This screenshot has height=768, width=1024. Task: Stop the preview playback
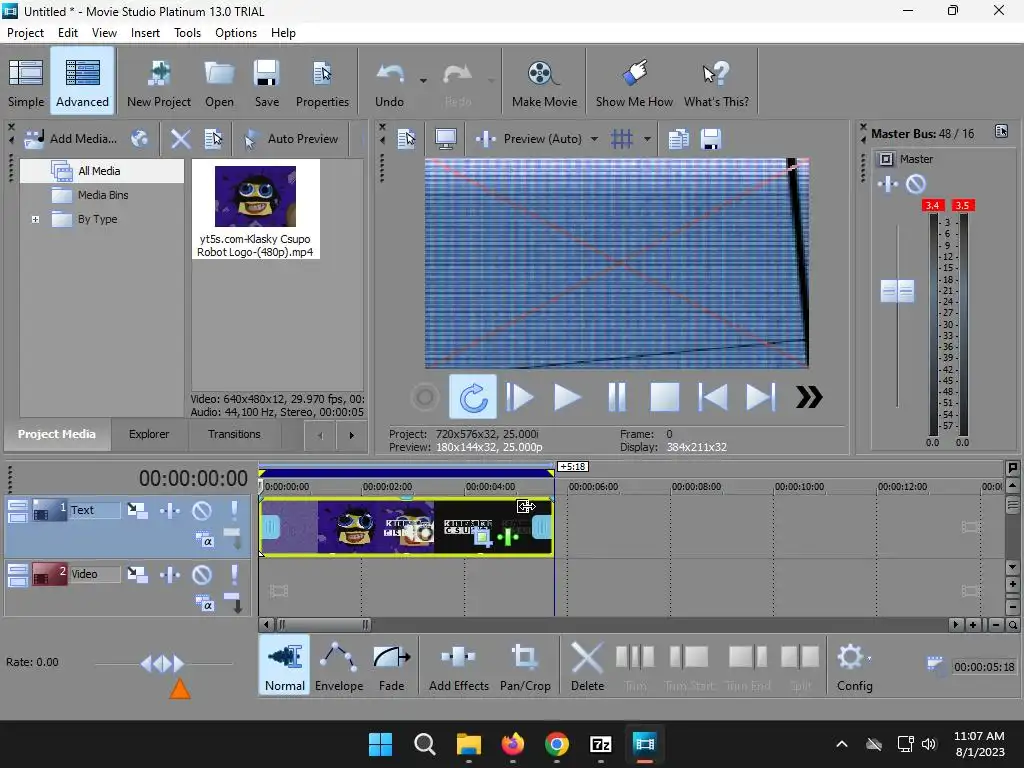[x=664, y=397]
